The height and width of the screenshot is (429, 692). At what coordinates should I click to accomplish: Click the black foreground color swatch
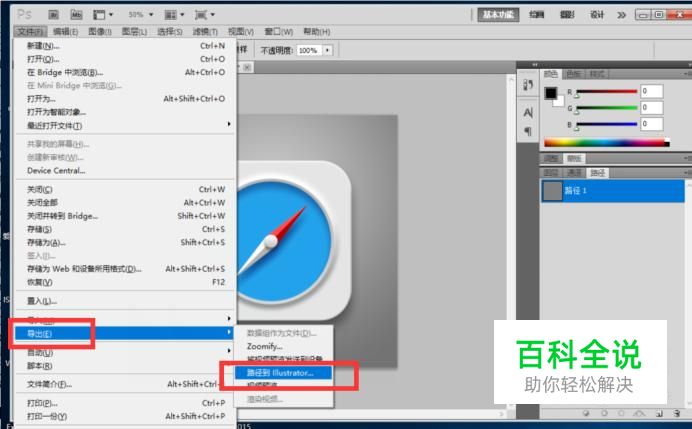[x=550, y=93]
